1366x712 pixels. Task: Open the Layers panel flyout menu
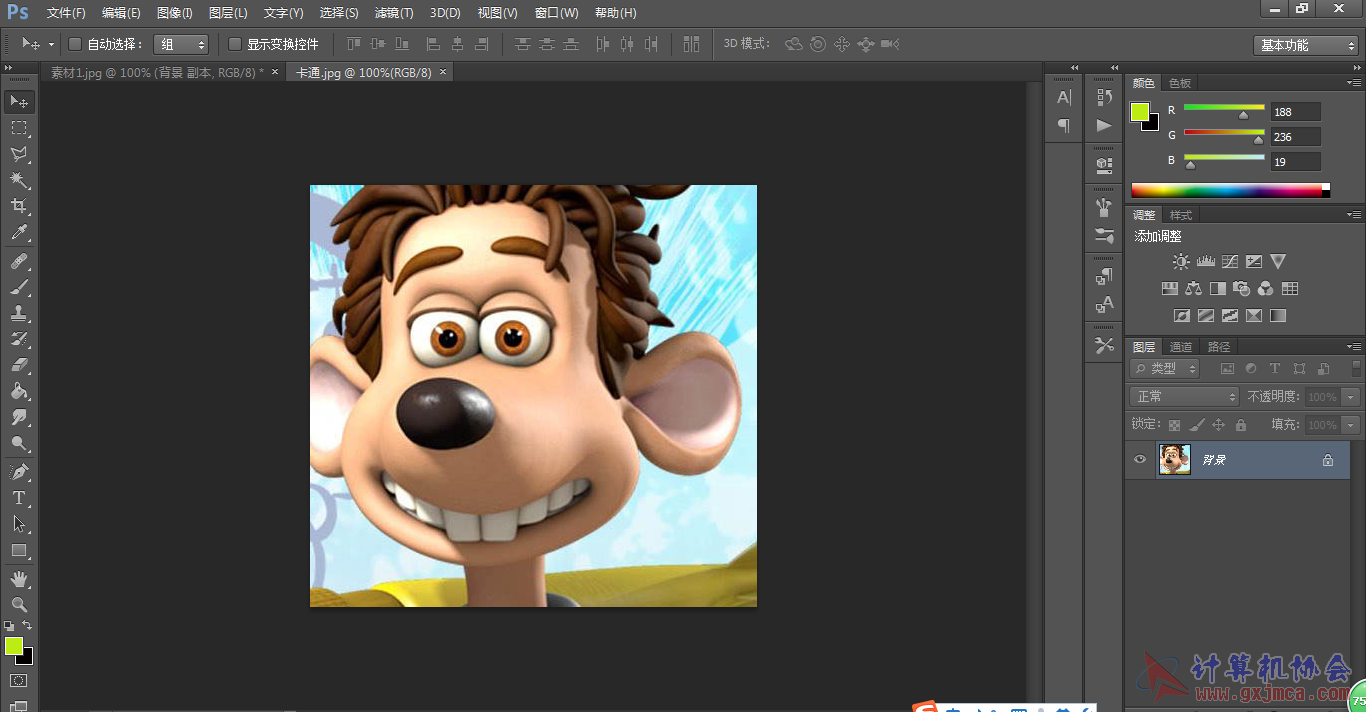pos(1354,347)
